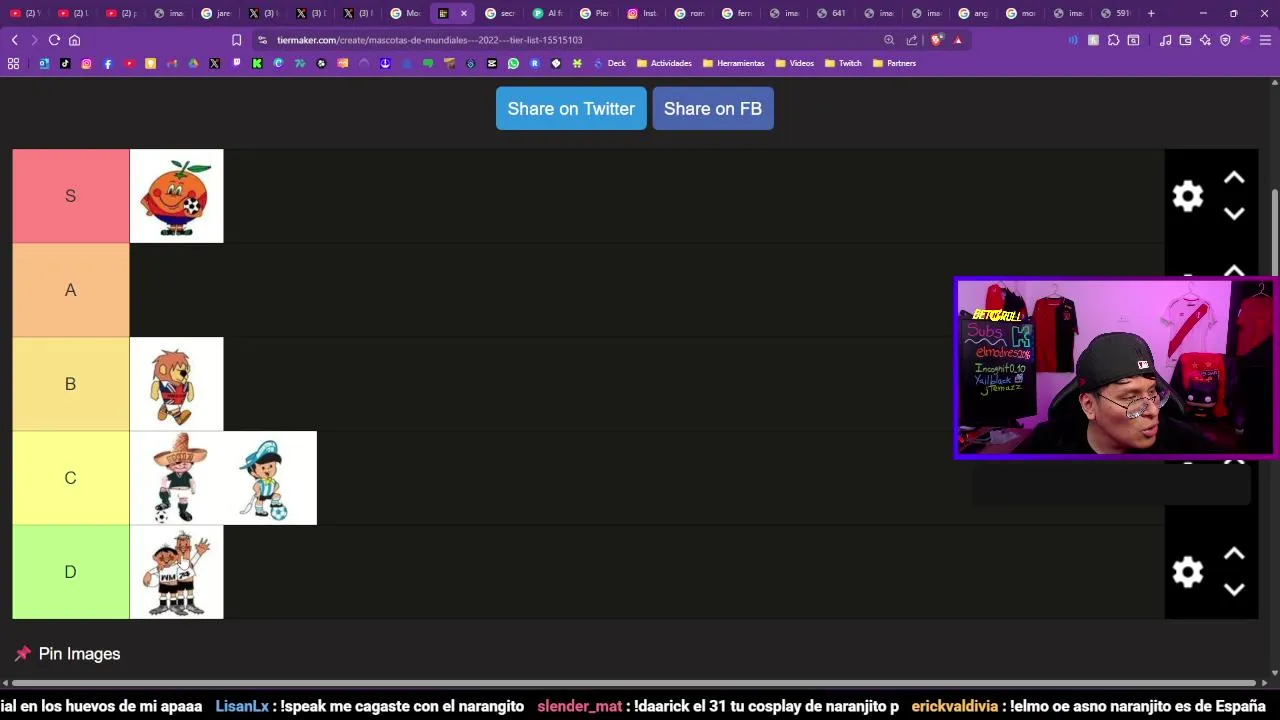Image resolution: width=1280 pixels, height=720 pixels.
Task: Open Kick bookmark icon
Action: pos(257,63)
